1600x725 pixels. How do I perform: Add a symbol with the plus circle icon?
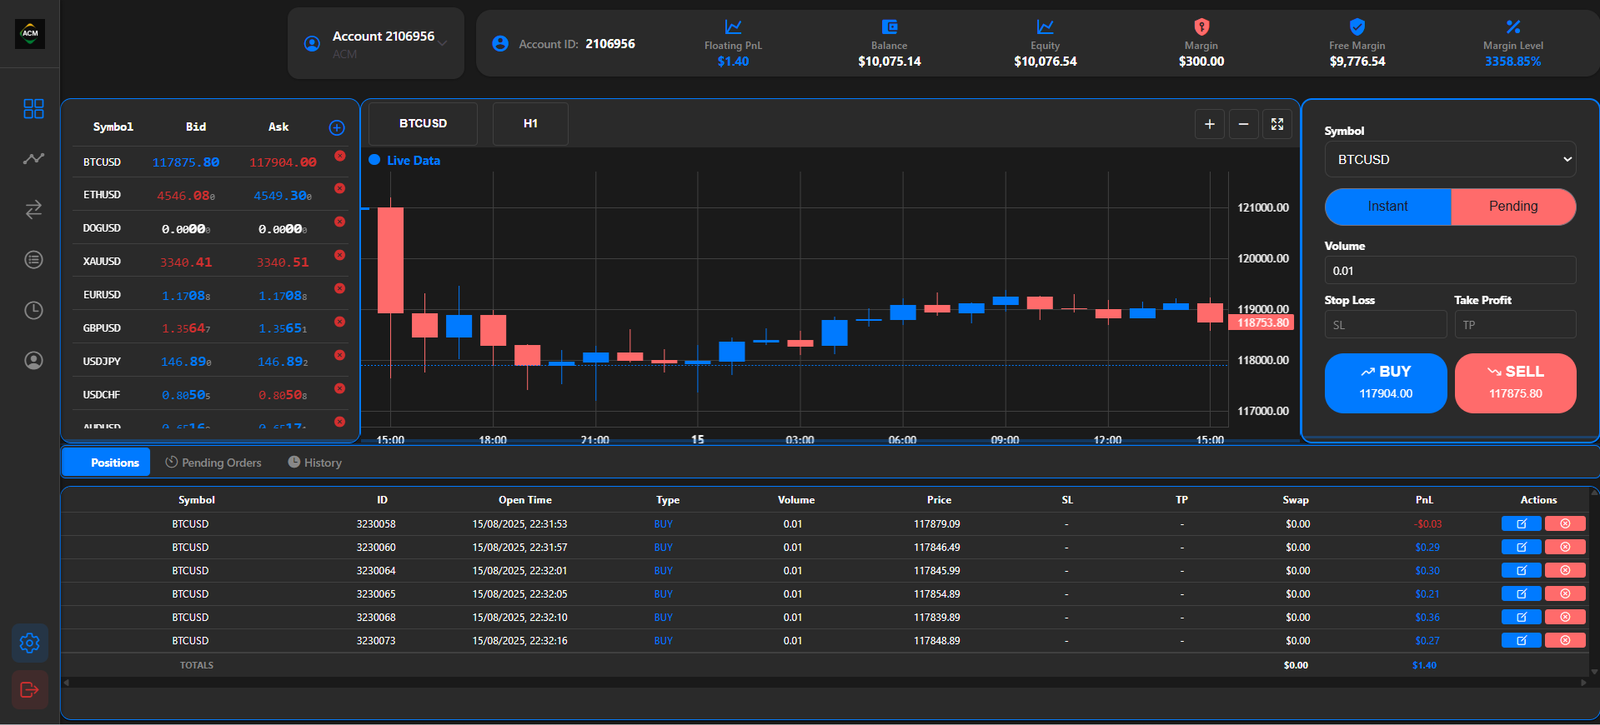coord(337,127)
